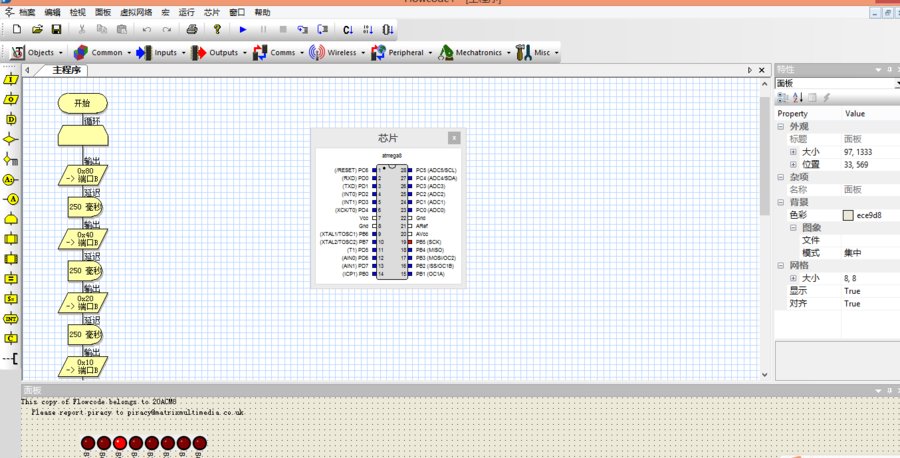Collapse the 图象 property subgroup
This screenshot has height=458, width=900.
click(x=793, y=228)
